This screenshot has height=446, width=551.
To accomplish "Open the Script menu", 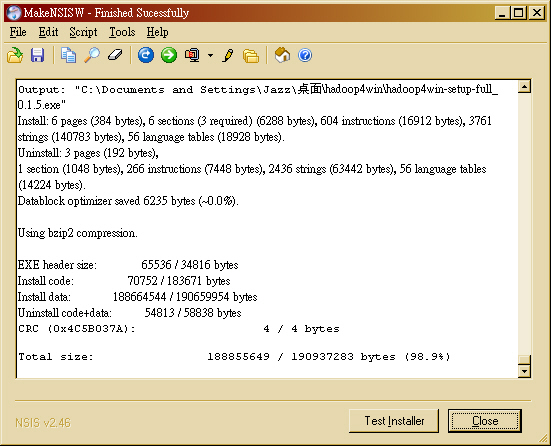I will coord(83,32).
